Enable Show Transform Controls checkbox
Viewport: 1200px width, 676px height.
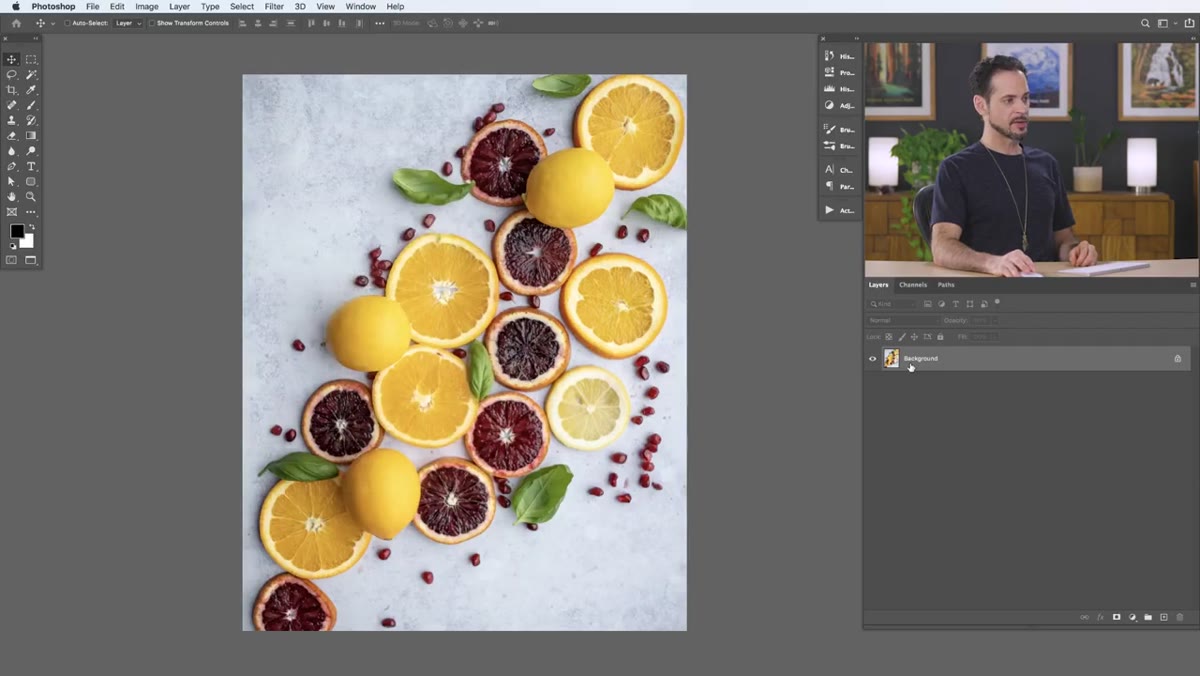tap(152, 23)
